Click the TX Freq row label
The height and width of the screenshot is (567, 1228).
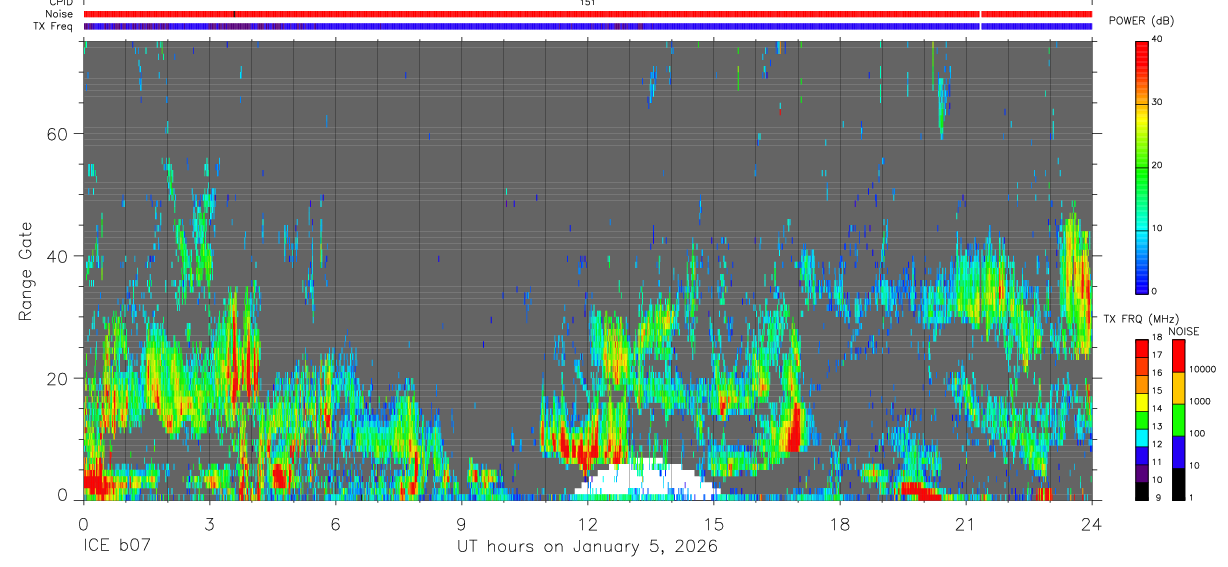(x=54, y=26)
